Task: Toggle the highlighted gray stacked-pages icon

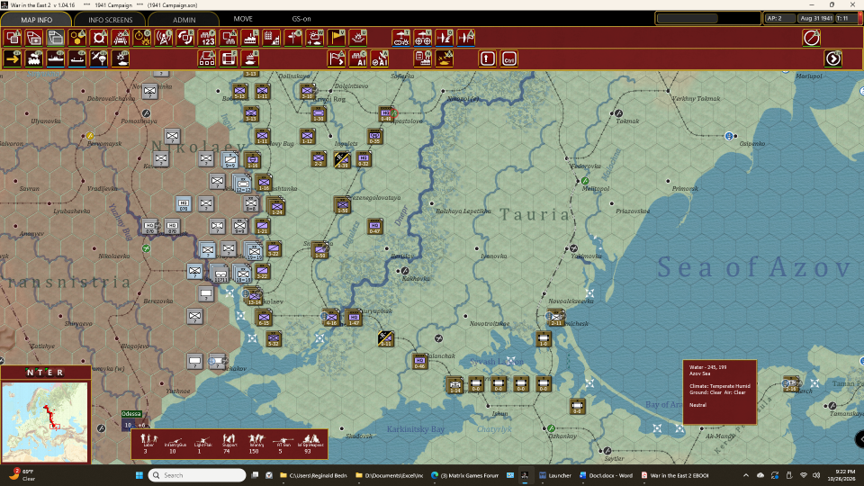Action: (56, 38)
